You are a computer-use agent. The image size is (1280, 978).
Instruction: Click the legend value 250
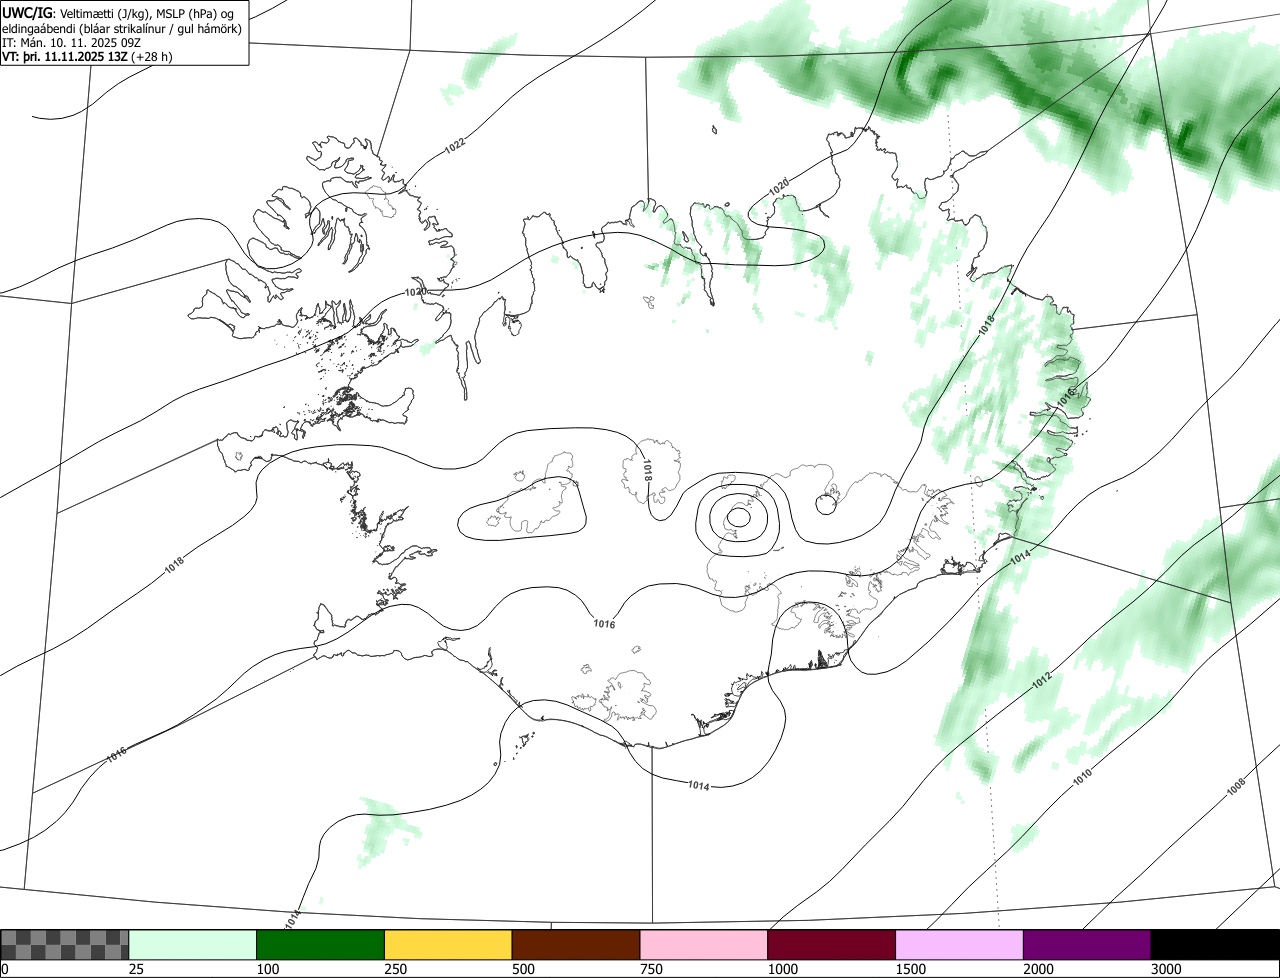point(398,969)
